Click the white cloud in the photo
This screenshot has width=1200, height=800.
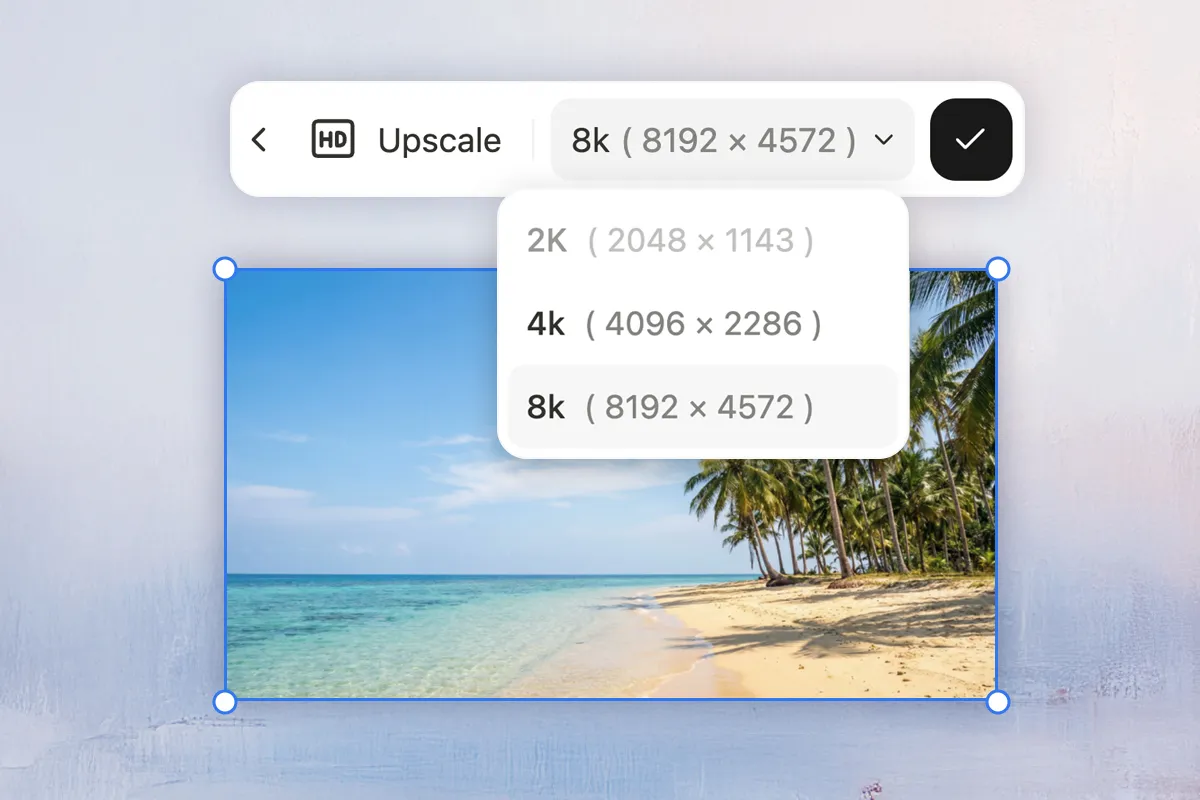pyautogui.click(x=540, y=480)
